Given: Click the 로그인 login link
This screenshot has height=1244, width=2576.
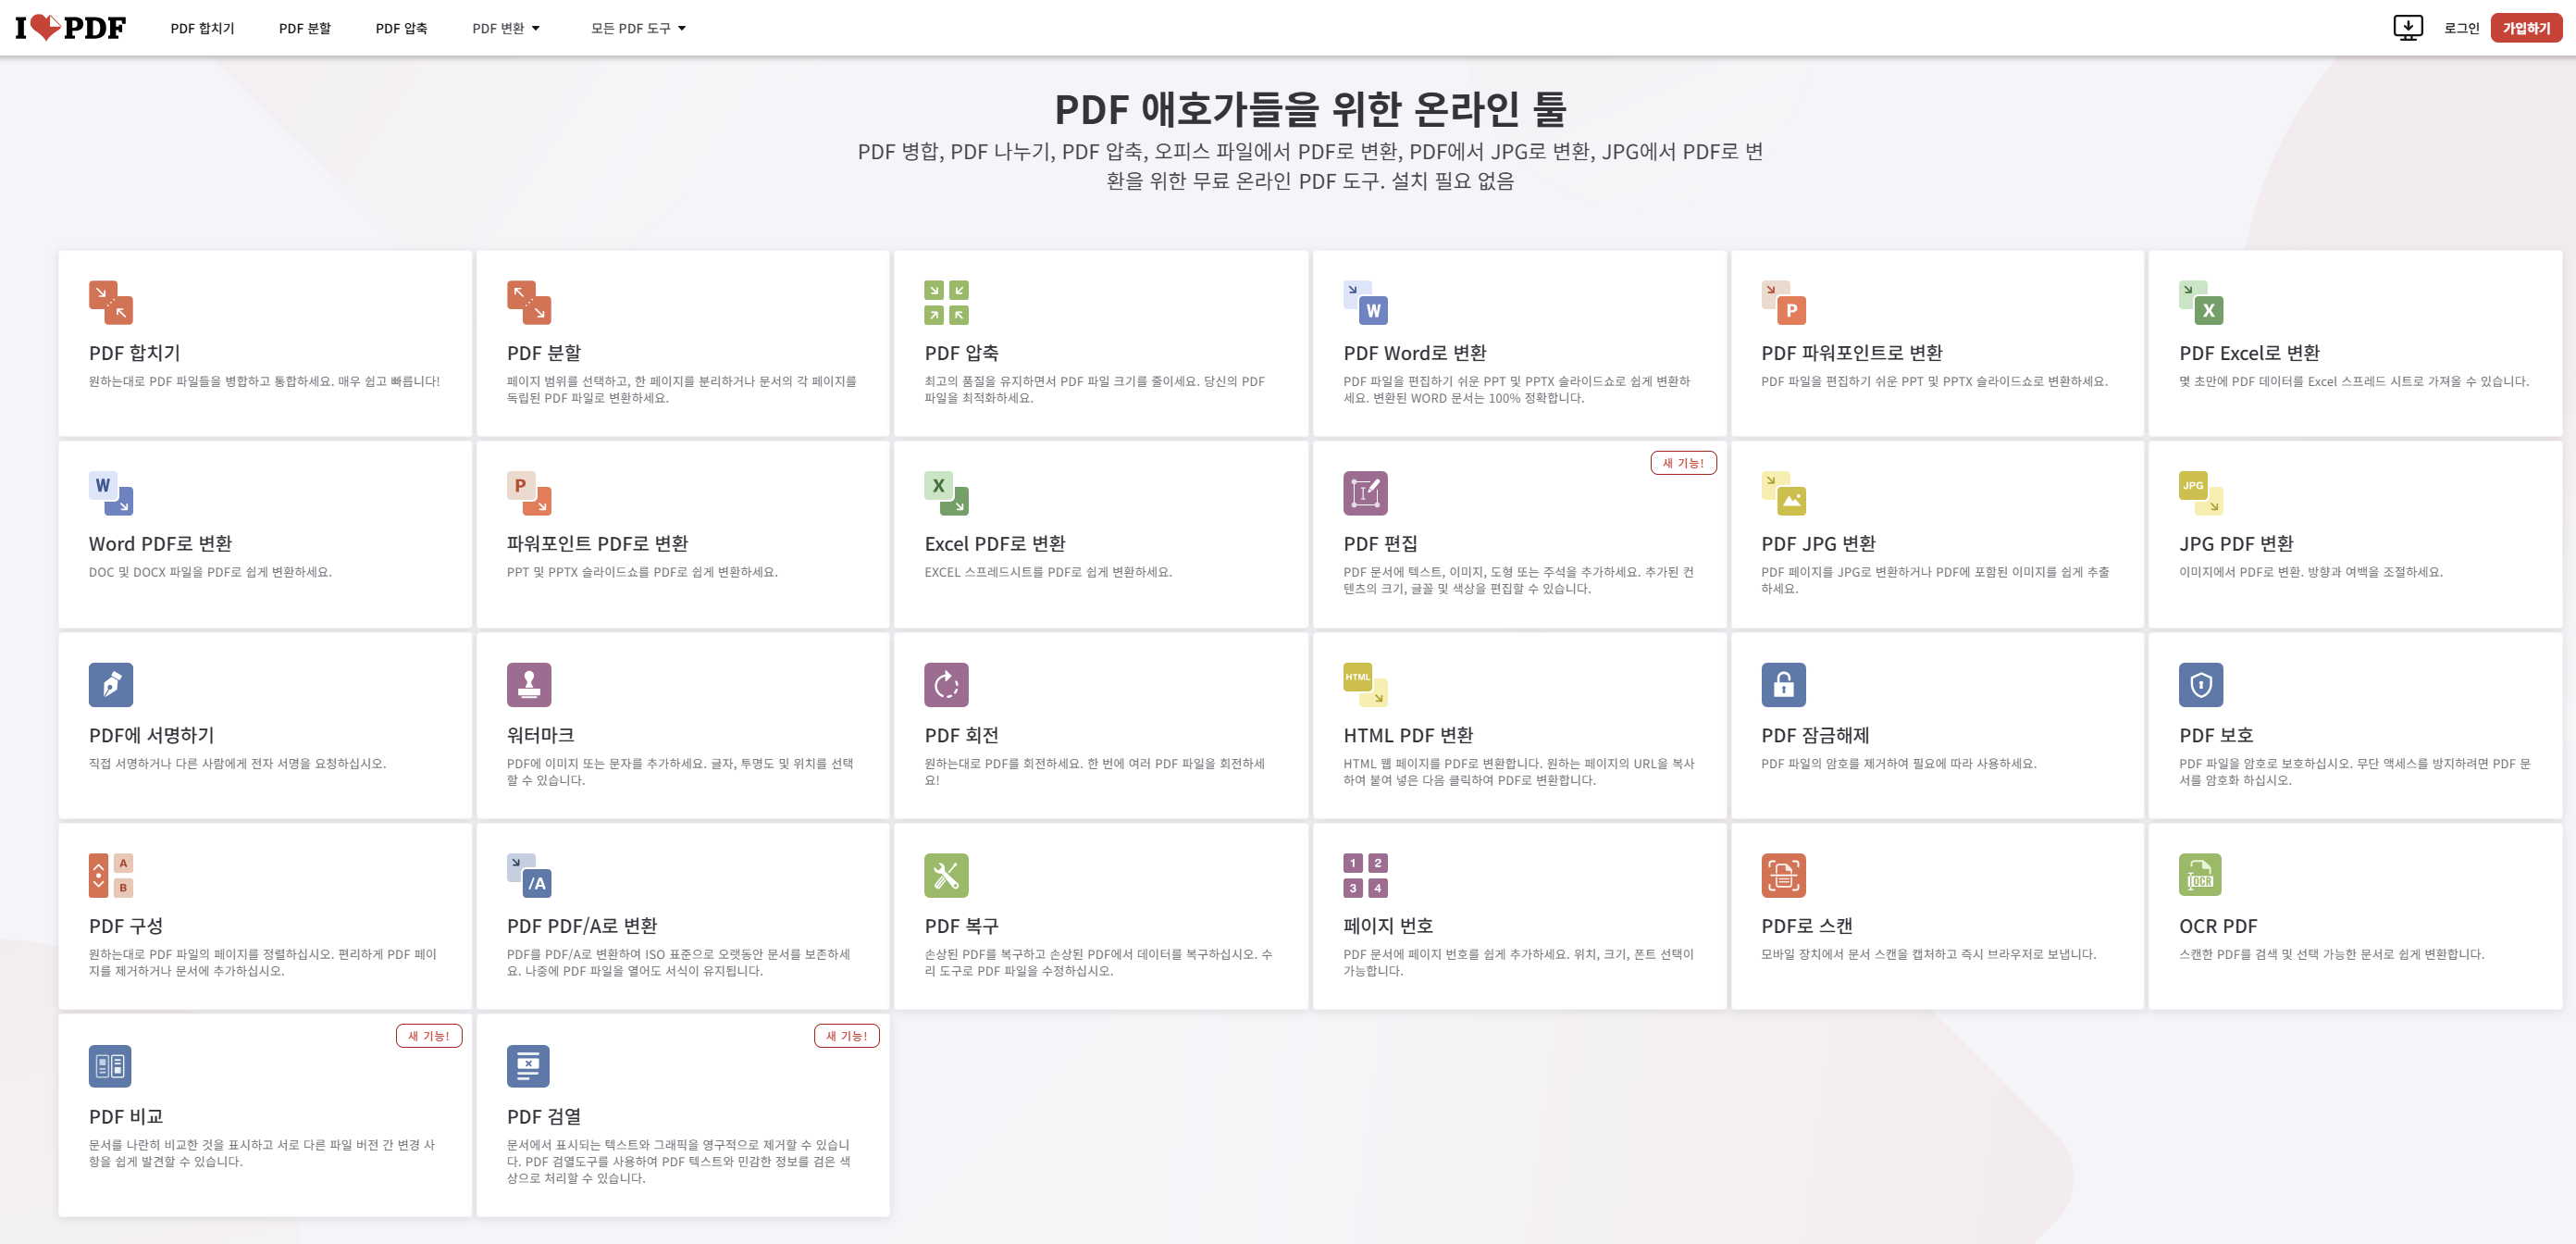Looking at the screenshot, I should 2460,29.
